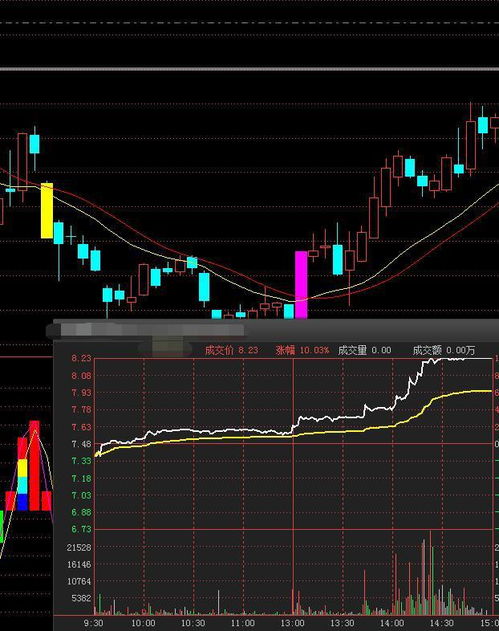Select the 11:00 time axis label
Screen dimensions: 499x631
pos(243,623)
